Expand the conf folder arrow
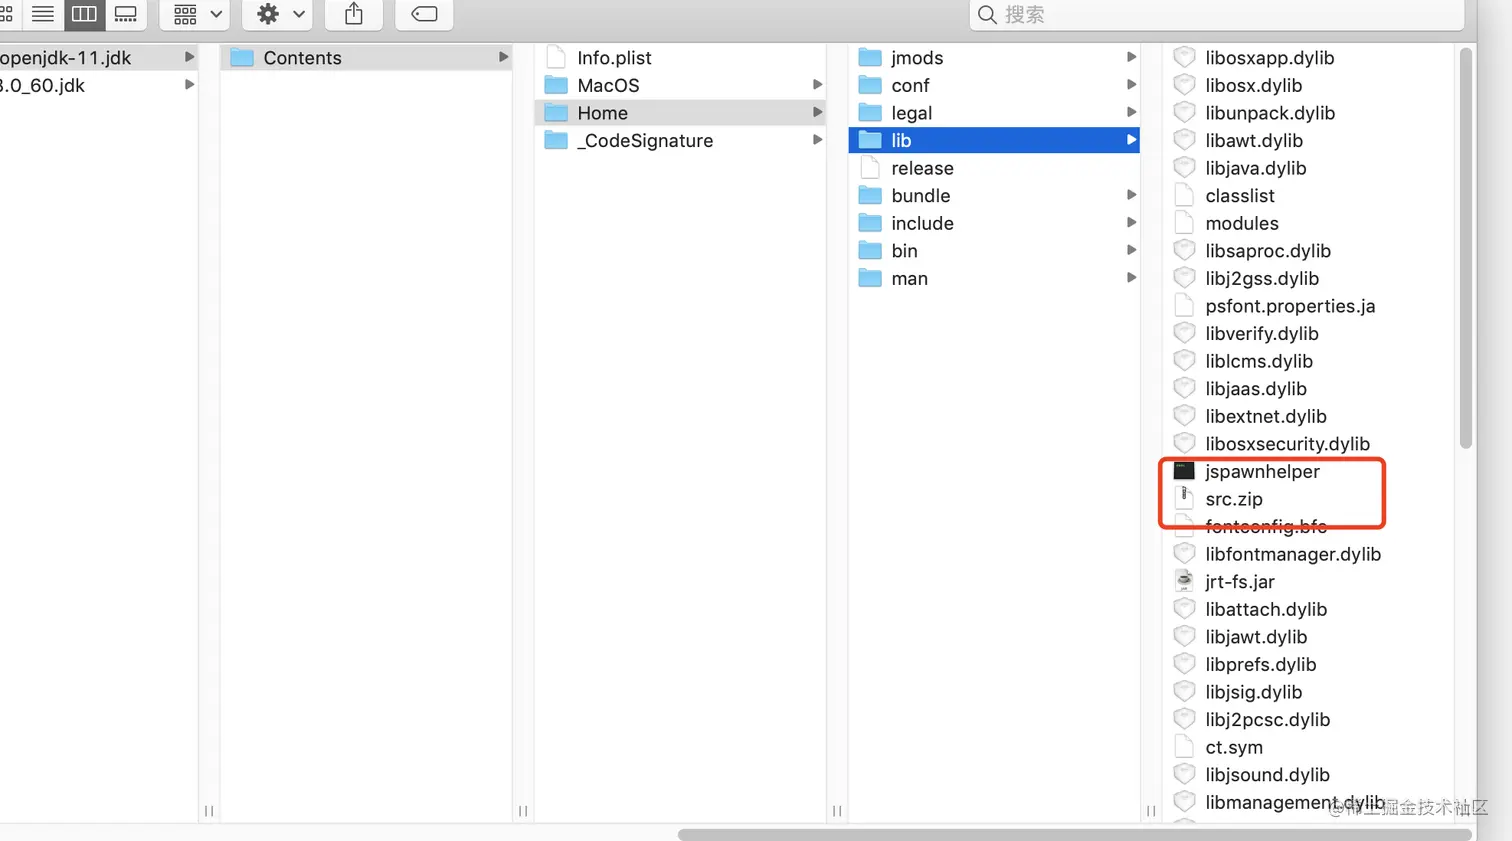This screenshot has height=841, width=1512. tap(1131, 86)
